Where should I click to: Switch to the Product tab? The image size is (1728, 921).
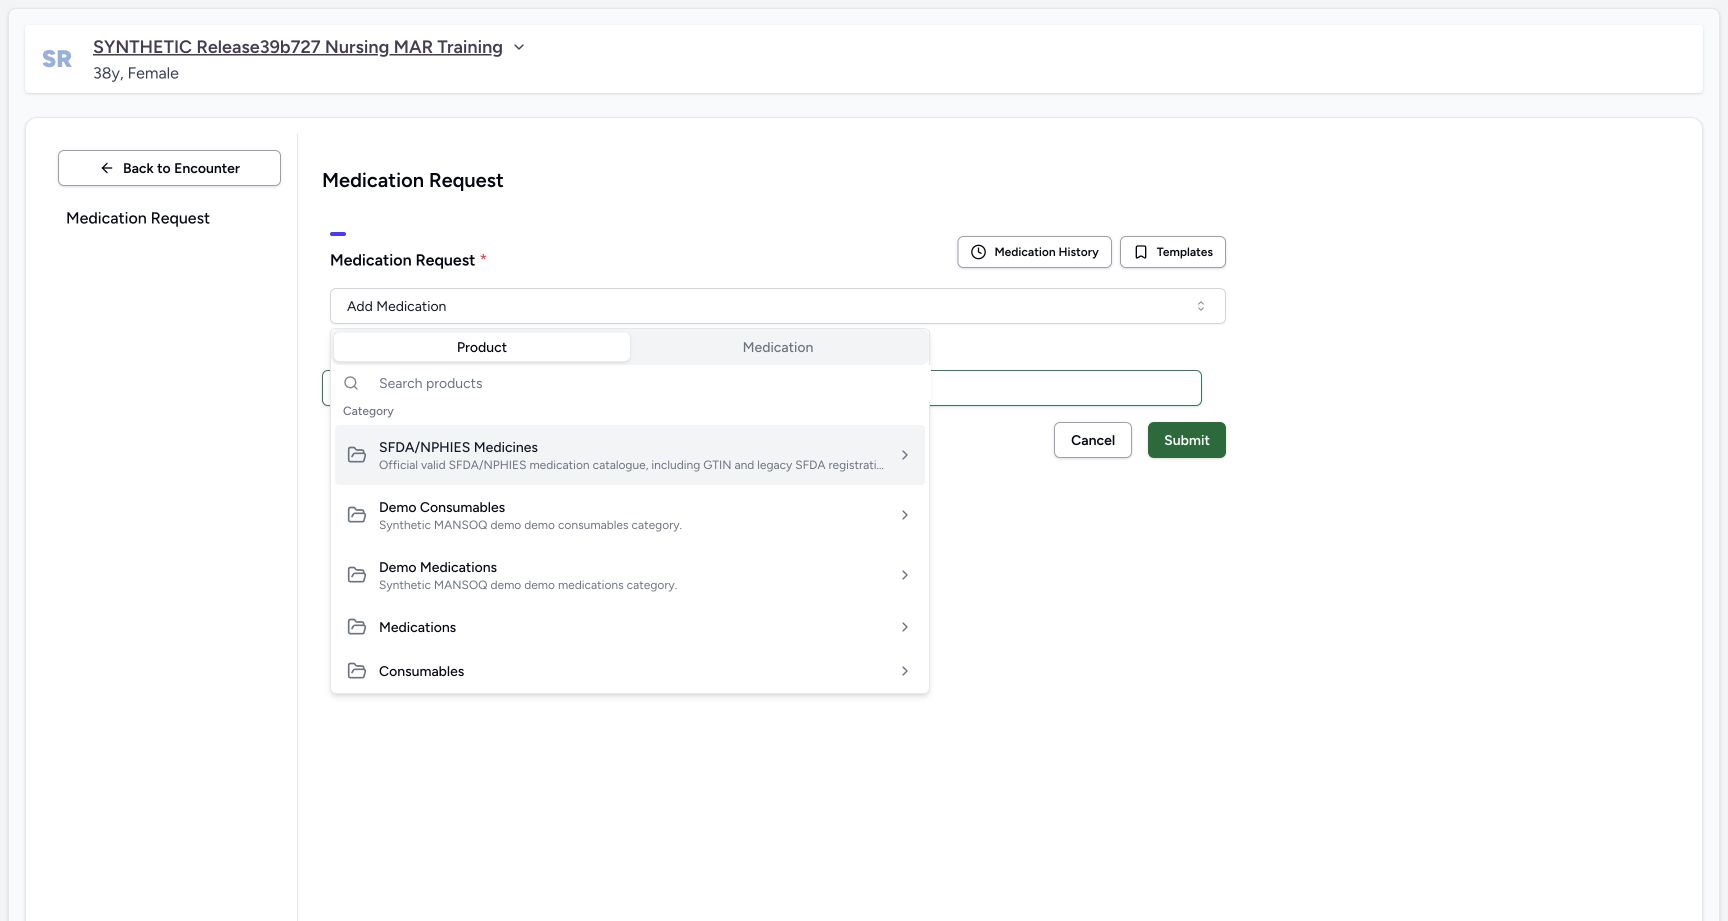click(482, 347)
